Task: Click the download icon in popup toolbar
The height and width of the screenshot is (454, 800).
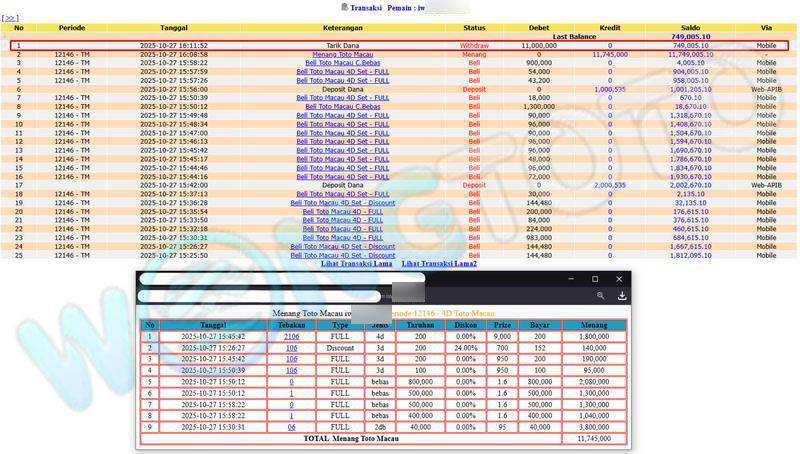Action: [622, 296]
